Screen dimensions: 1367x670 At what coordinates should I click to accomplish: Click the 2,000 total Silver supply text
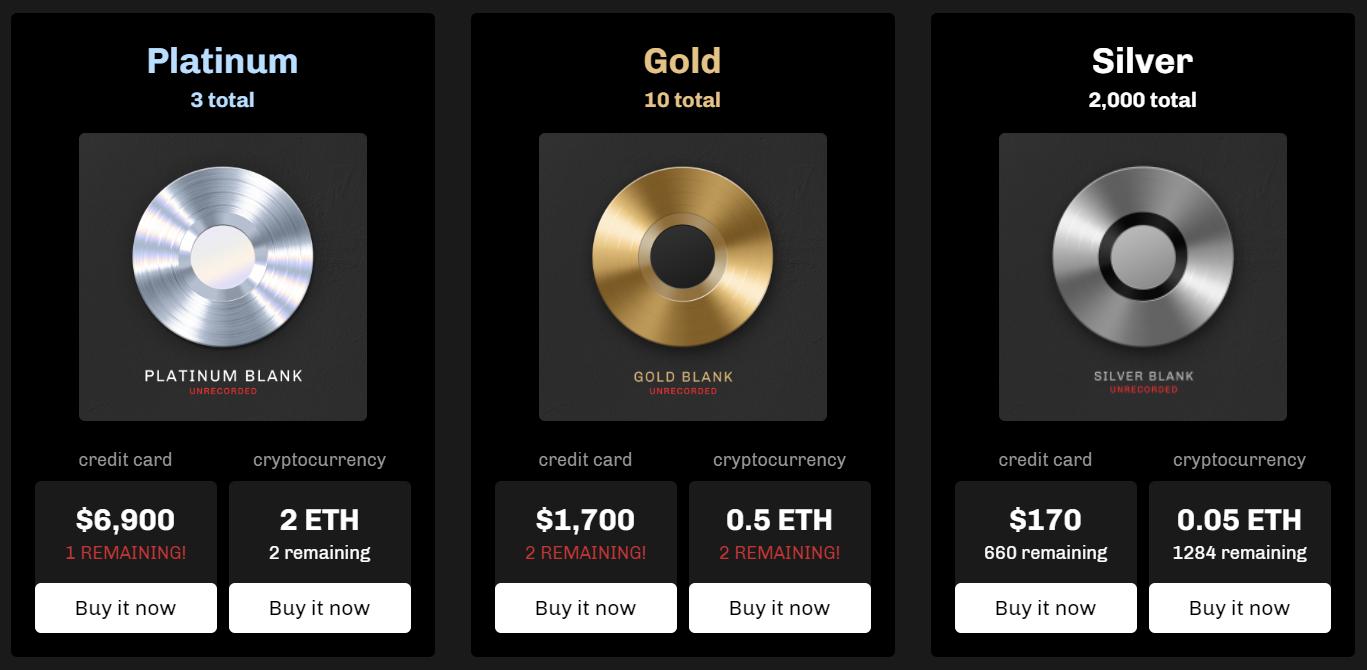(x=1143, y=100)
